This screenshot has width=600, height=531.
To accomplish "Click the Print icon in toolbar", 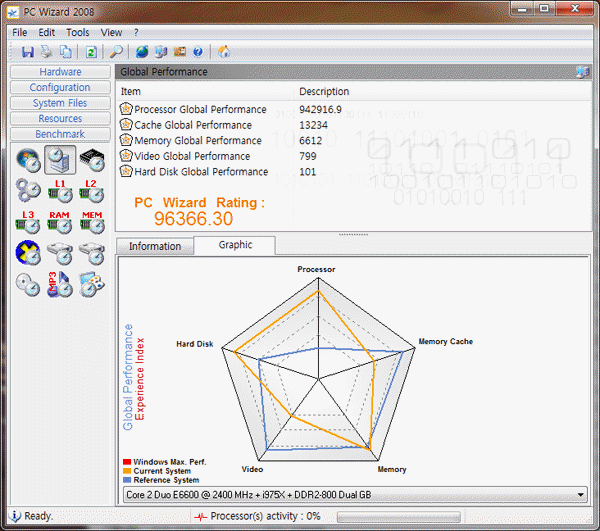I will (x=47, y=52).
